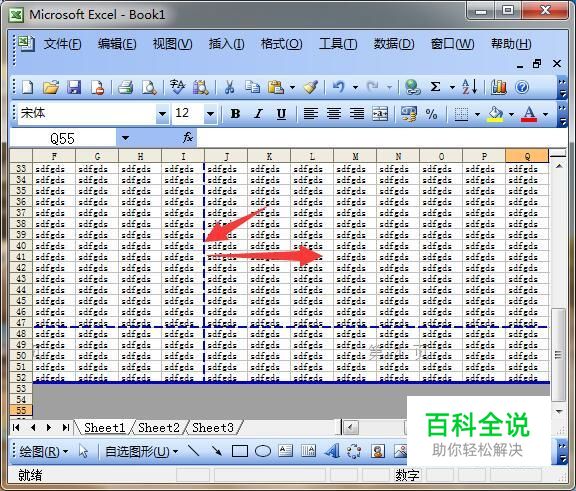
Task: Align text left
Action: coord(311,114)
